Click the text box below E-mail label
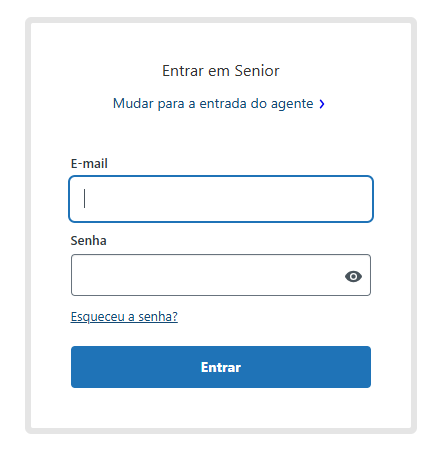Image resolution: width=447 pixels, height=464 pixels. pyautogui.click(x=221, y=199)
